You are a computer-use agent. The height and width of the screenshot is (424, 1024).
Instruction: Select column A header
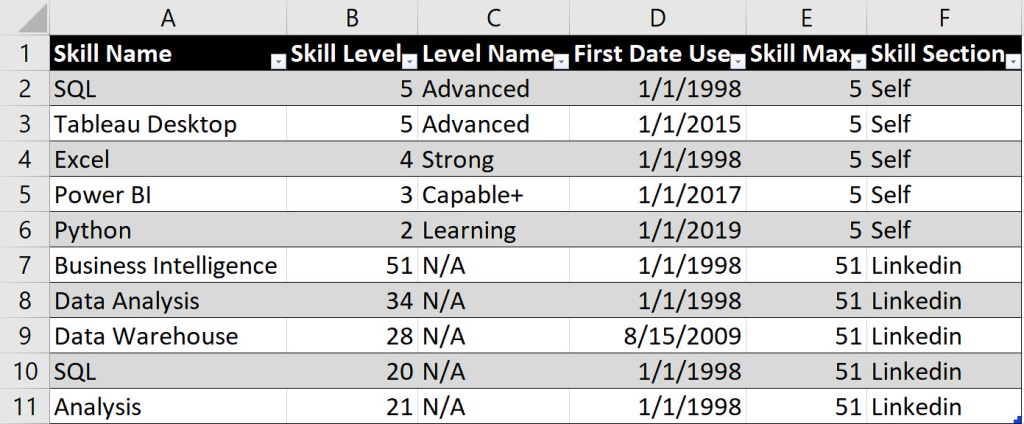(x=167, y=17)
